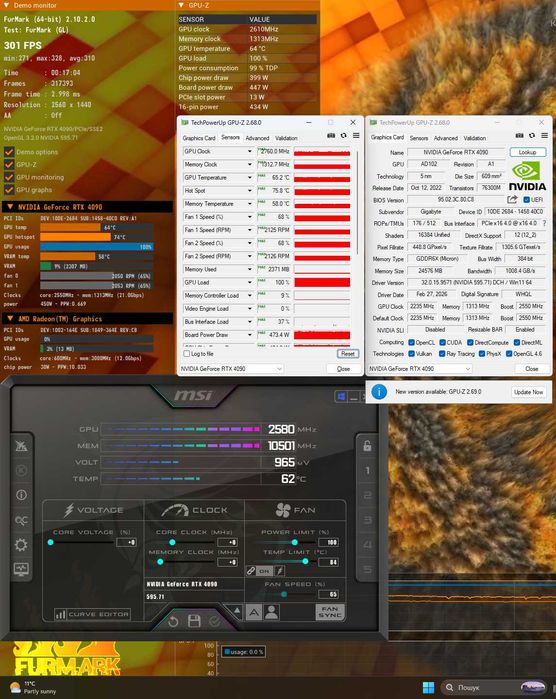The height and width of the screenshot is (699, 556).
Task: Click the BIOS share/export icon
Action: tap(512, 199)
